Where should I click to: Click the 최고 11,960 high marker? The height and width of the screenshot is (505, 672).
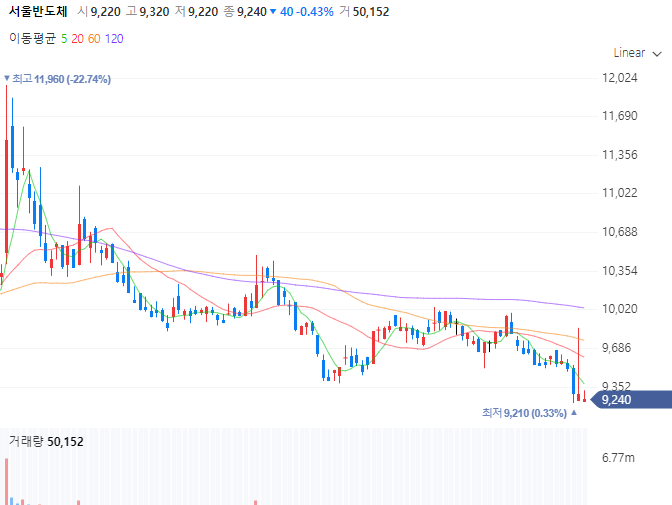pyautogui.click(x=57, y=79)
